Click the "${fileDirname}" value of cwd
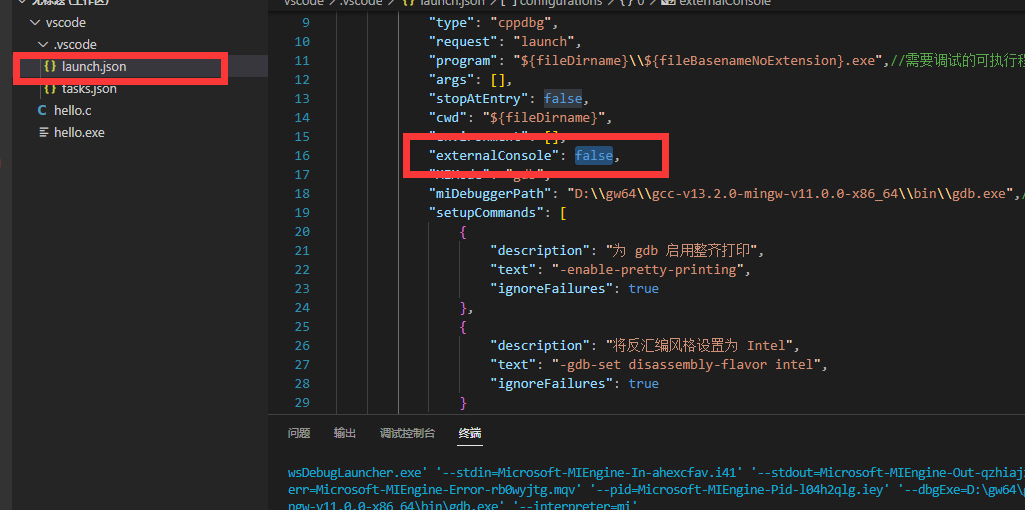The width and height of the screenshot is (1025, 510). [546, 118]
